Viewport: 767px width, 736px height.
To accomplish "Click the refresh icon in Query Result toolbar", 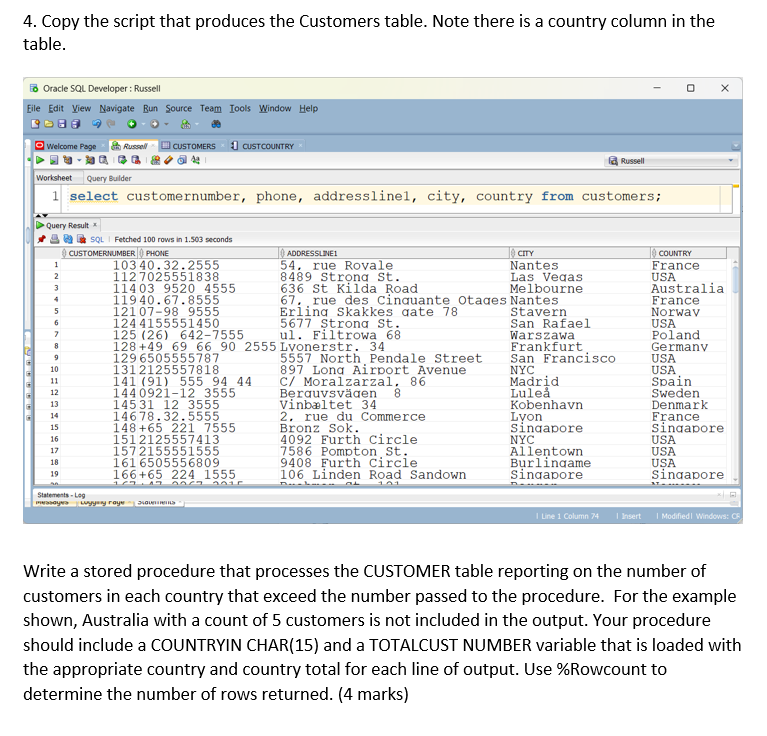I will [x=68, y=239].
